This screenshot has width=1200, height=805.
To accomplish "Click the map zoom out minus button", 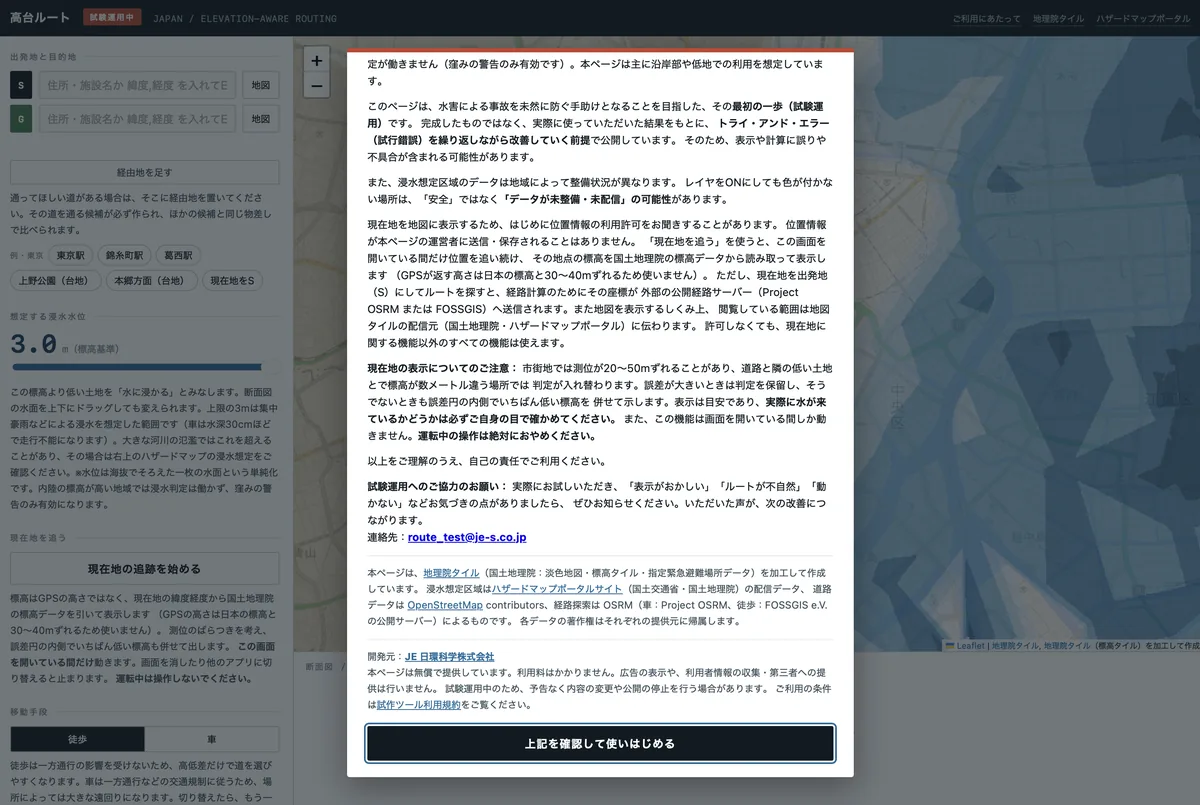I will [316, 86].
